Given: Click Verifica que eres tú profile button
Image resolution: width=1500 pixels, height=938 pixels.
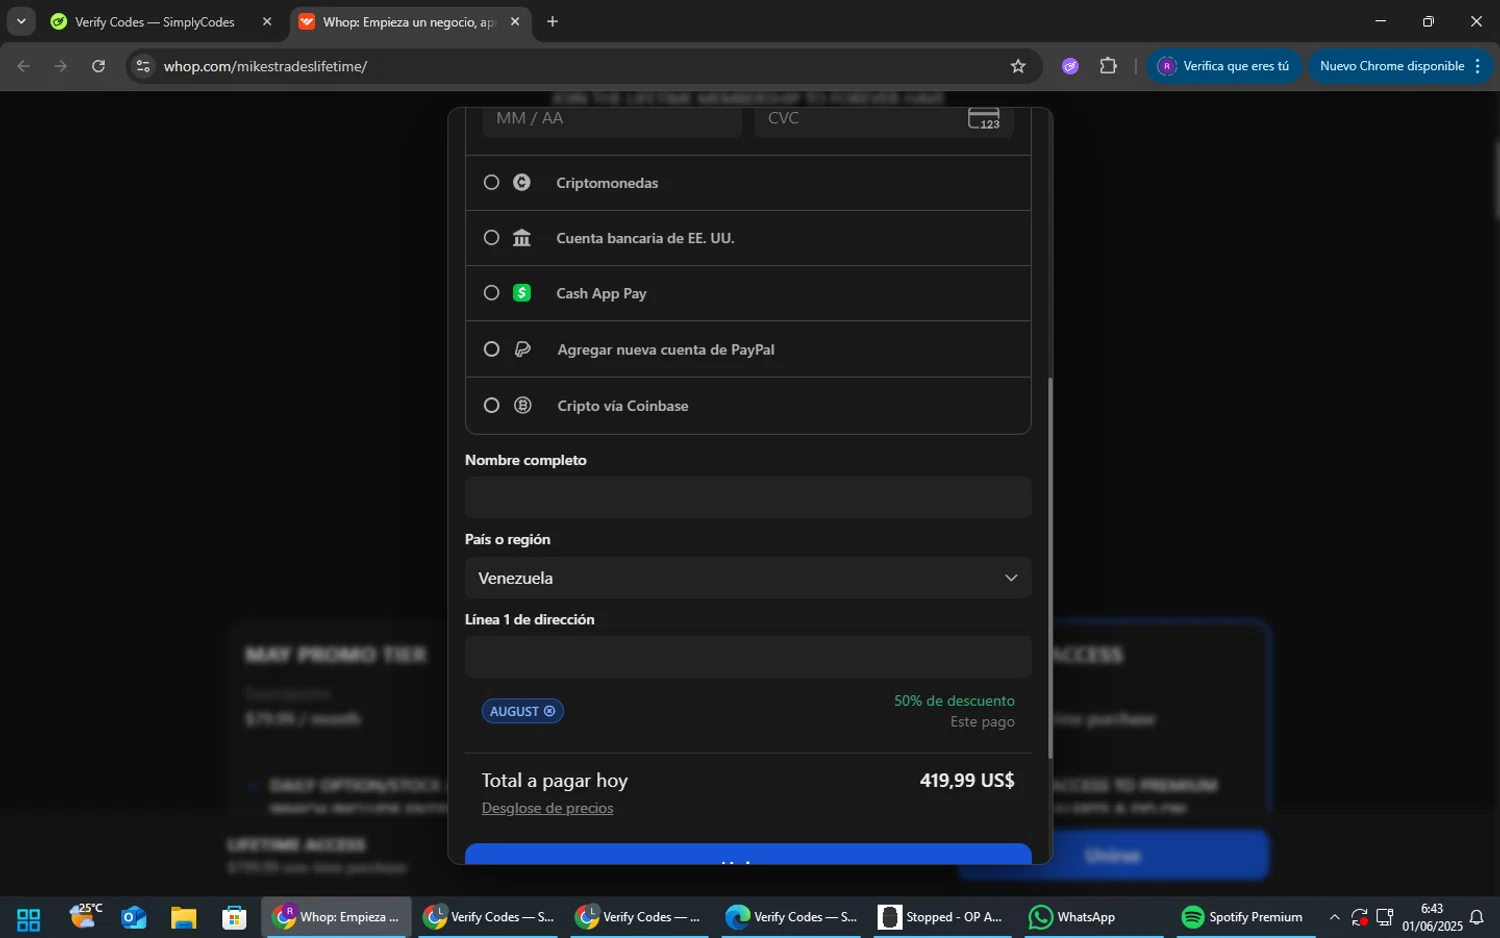Looking at the screenshot, I should 1224,66.
